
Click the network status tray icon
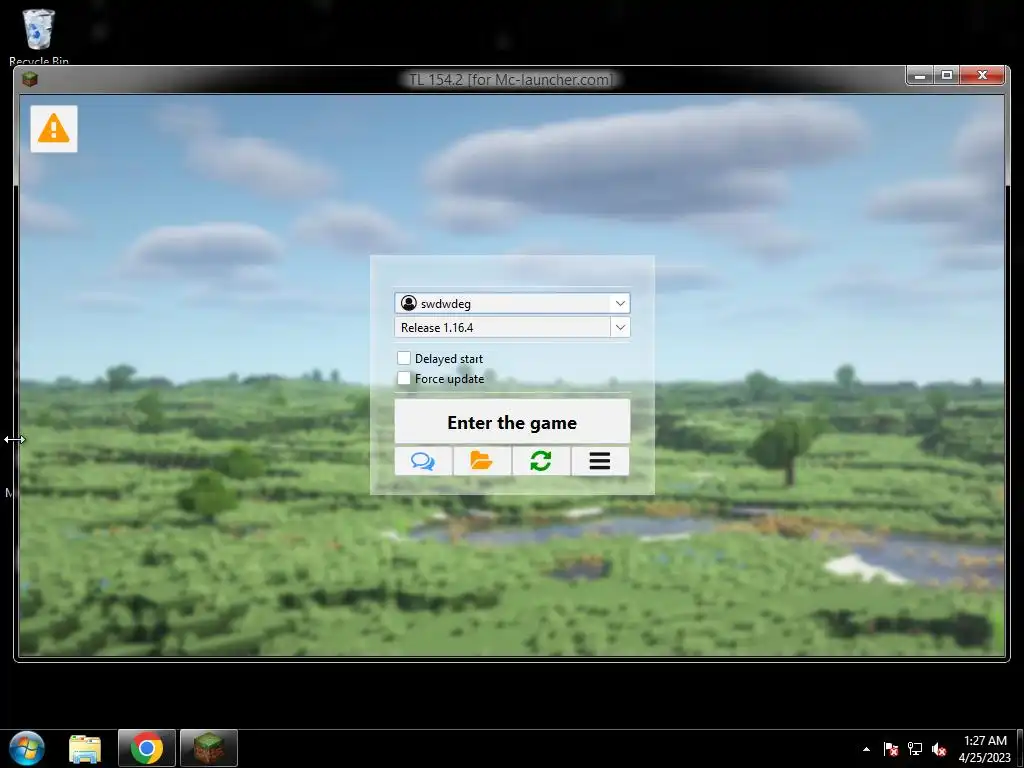915,749
